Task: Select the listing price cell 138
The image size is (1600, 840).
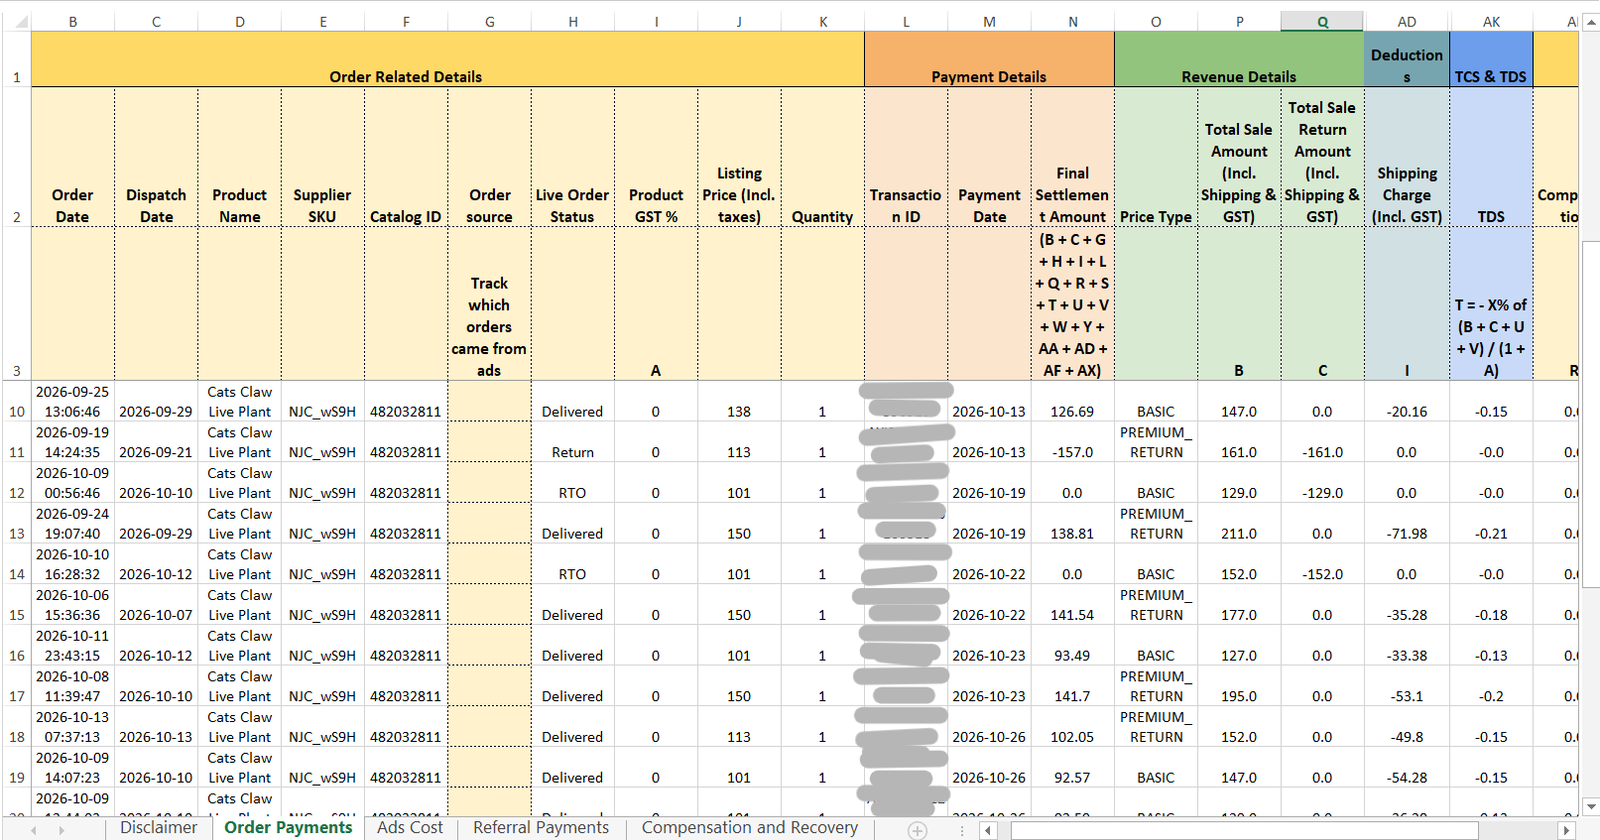Action: pyautogui.click(x=739, y=401)
